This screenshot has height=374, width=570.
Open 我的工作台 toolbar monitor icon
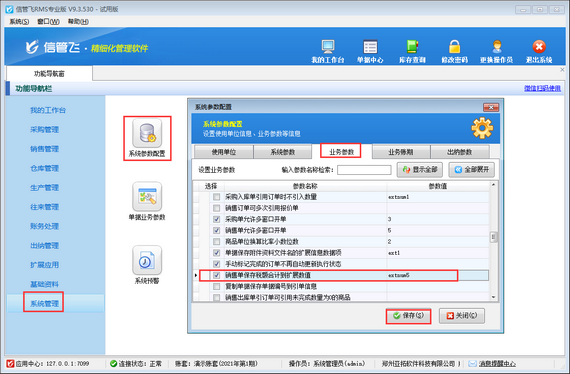(328, 47)
